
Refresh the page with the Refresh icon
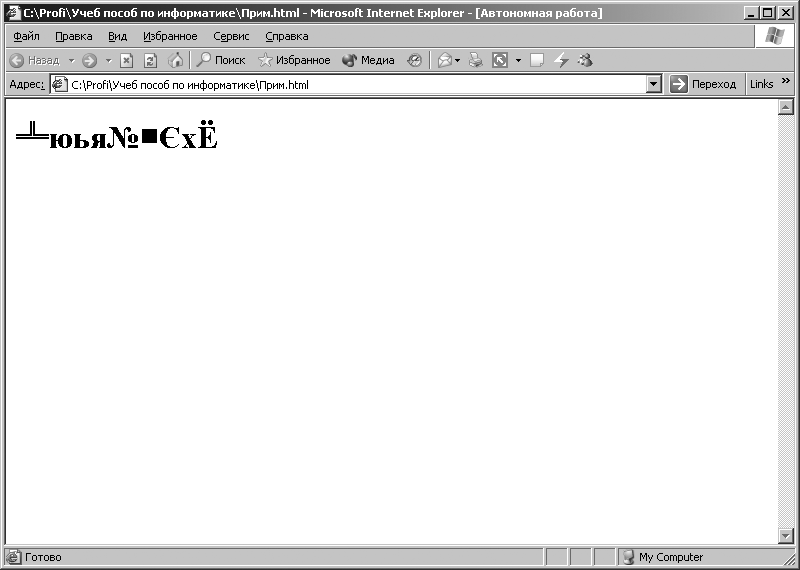coord(150,61)
